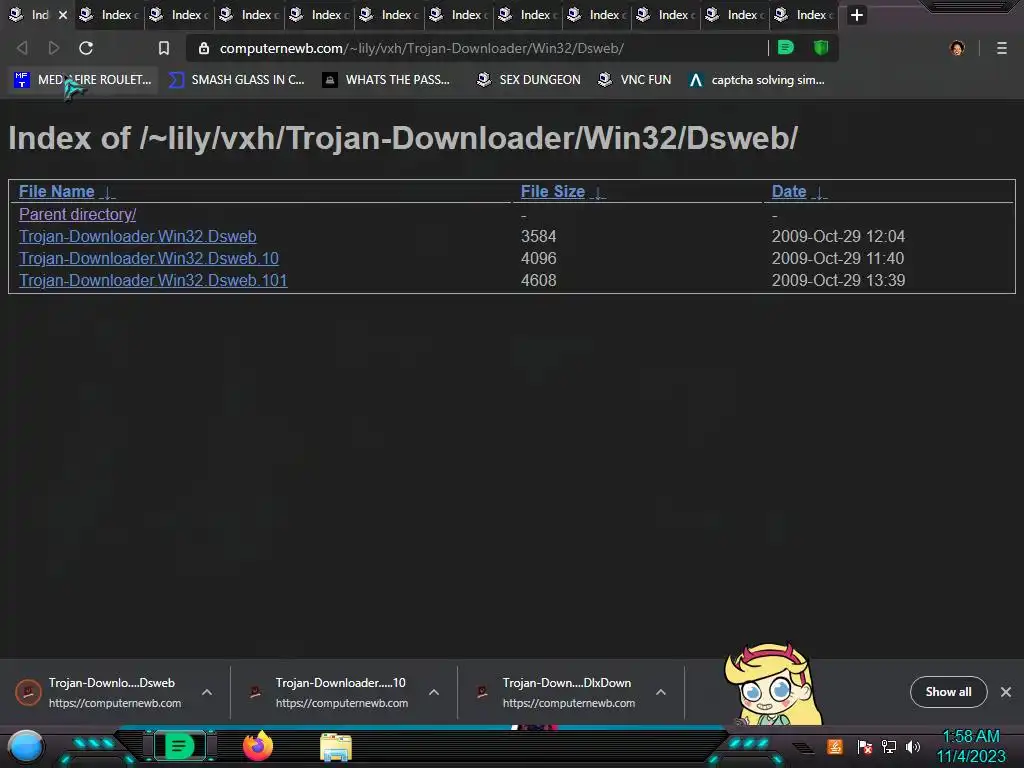Reload the current page
Viewport: 1024px width, 768px height.
(86, 48)
